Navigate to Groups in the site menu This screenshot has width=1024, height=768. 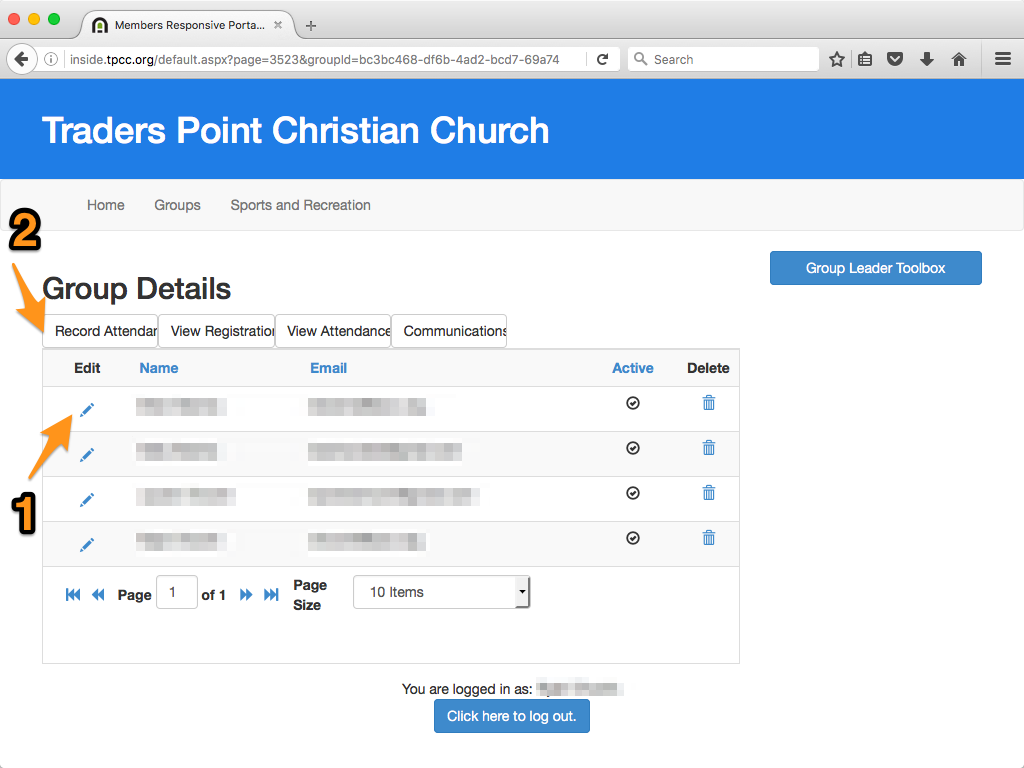point(177,205)
